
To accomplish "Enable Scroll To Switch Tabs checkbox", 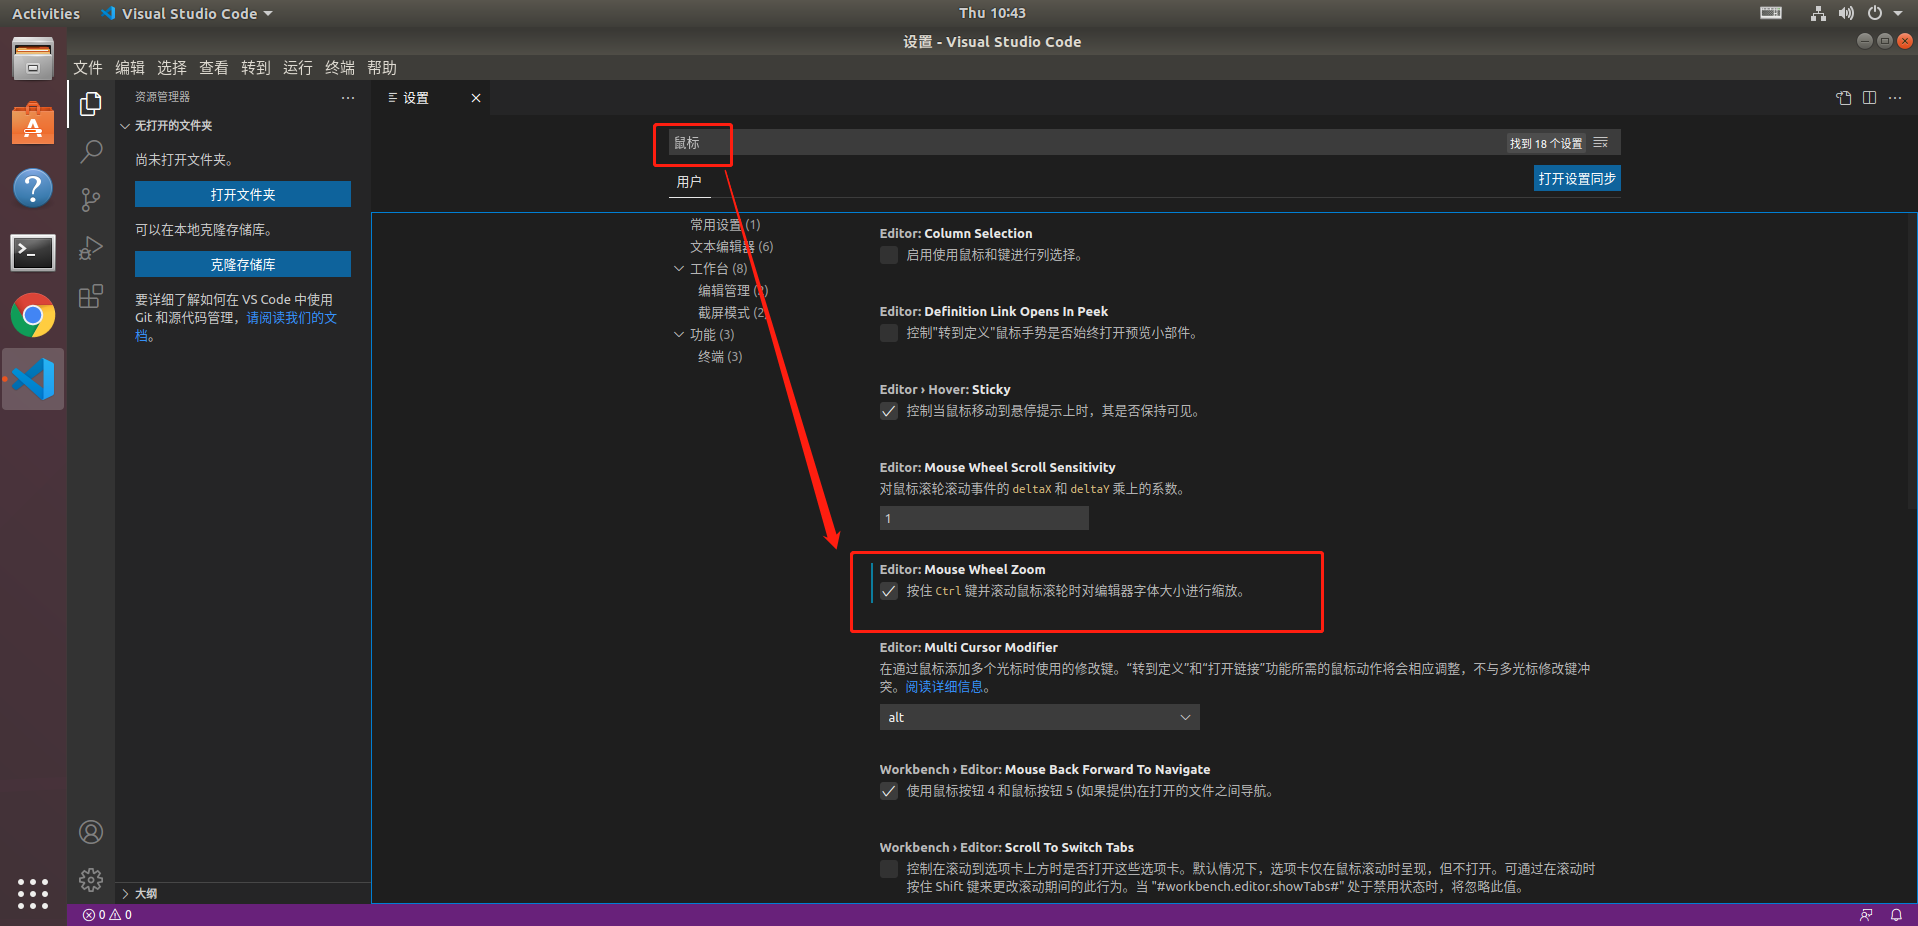I will click(x=888, y=869).
